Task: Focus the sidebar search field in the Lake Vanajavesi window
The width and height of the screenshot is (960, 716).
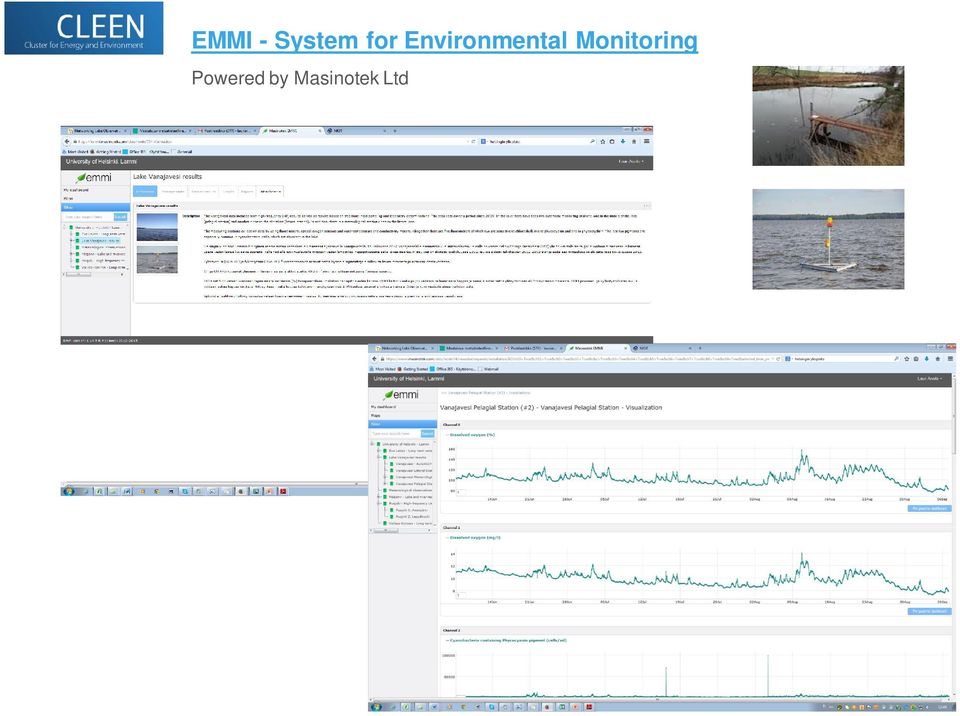Action: pyautogui.click(x=88, y=217)
